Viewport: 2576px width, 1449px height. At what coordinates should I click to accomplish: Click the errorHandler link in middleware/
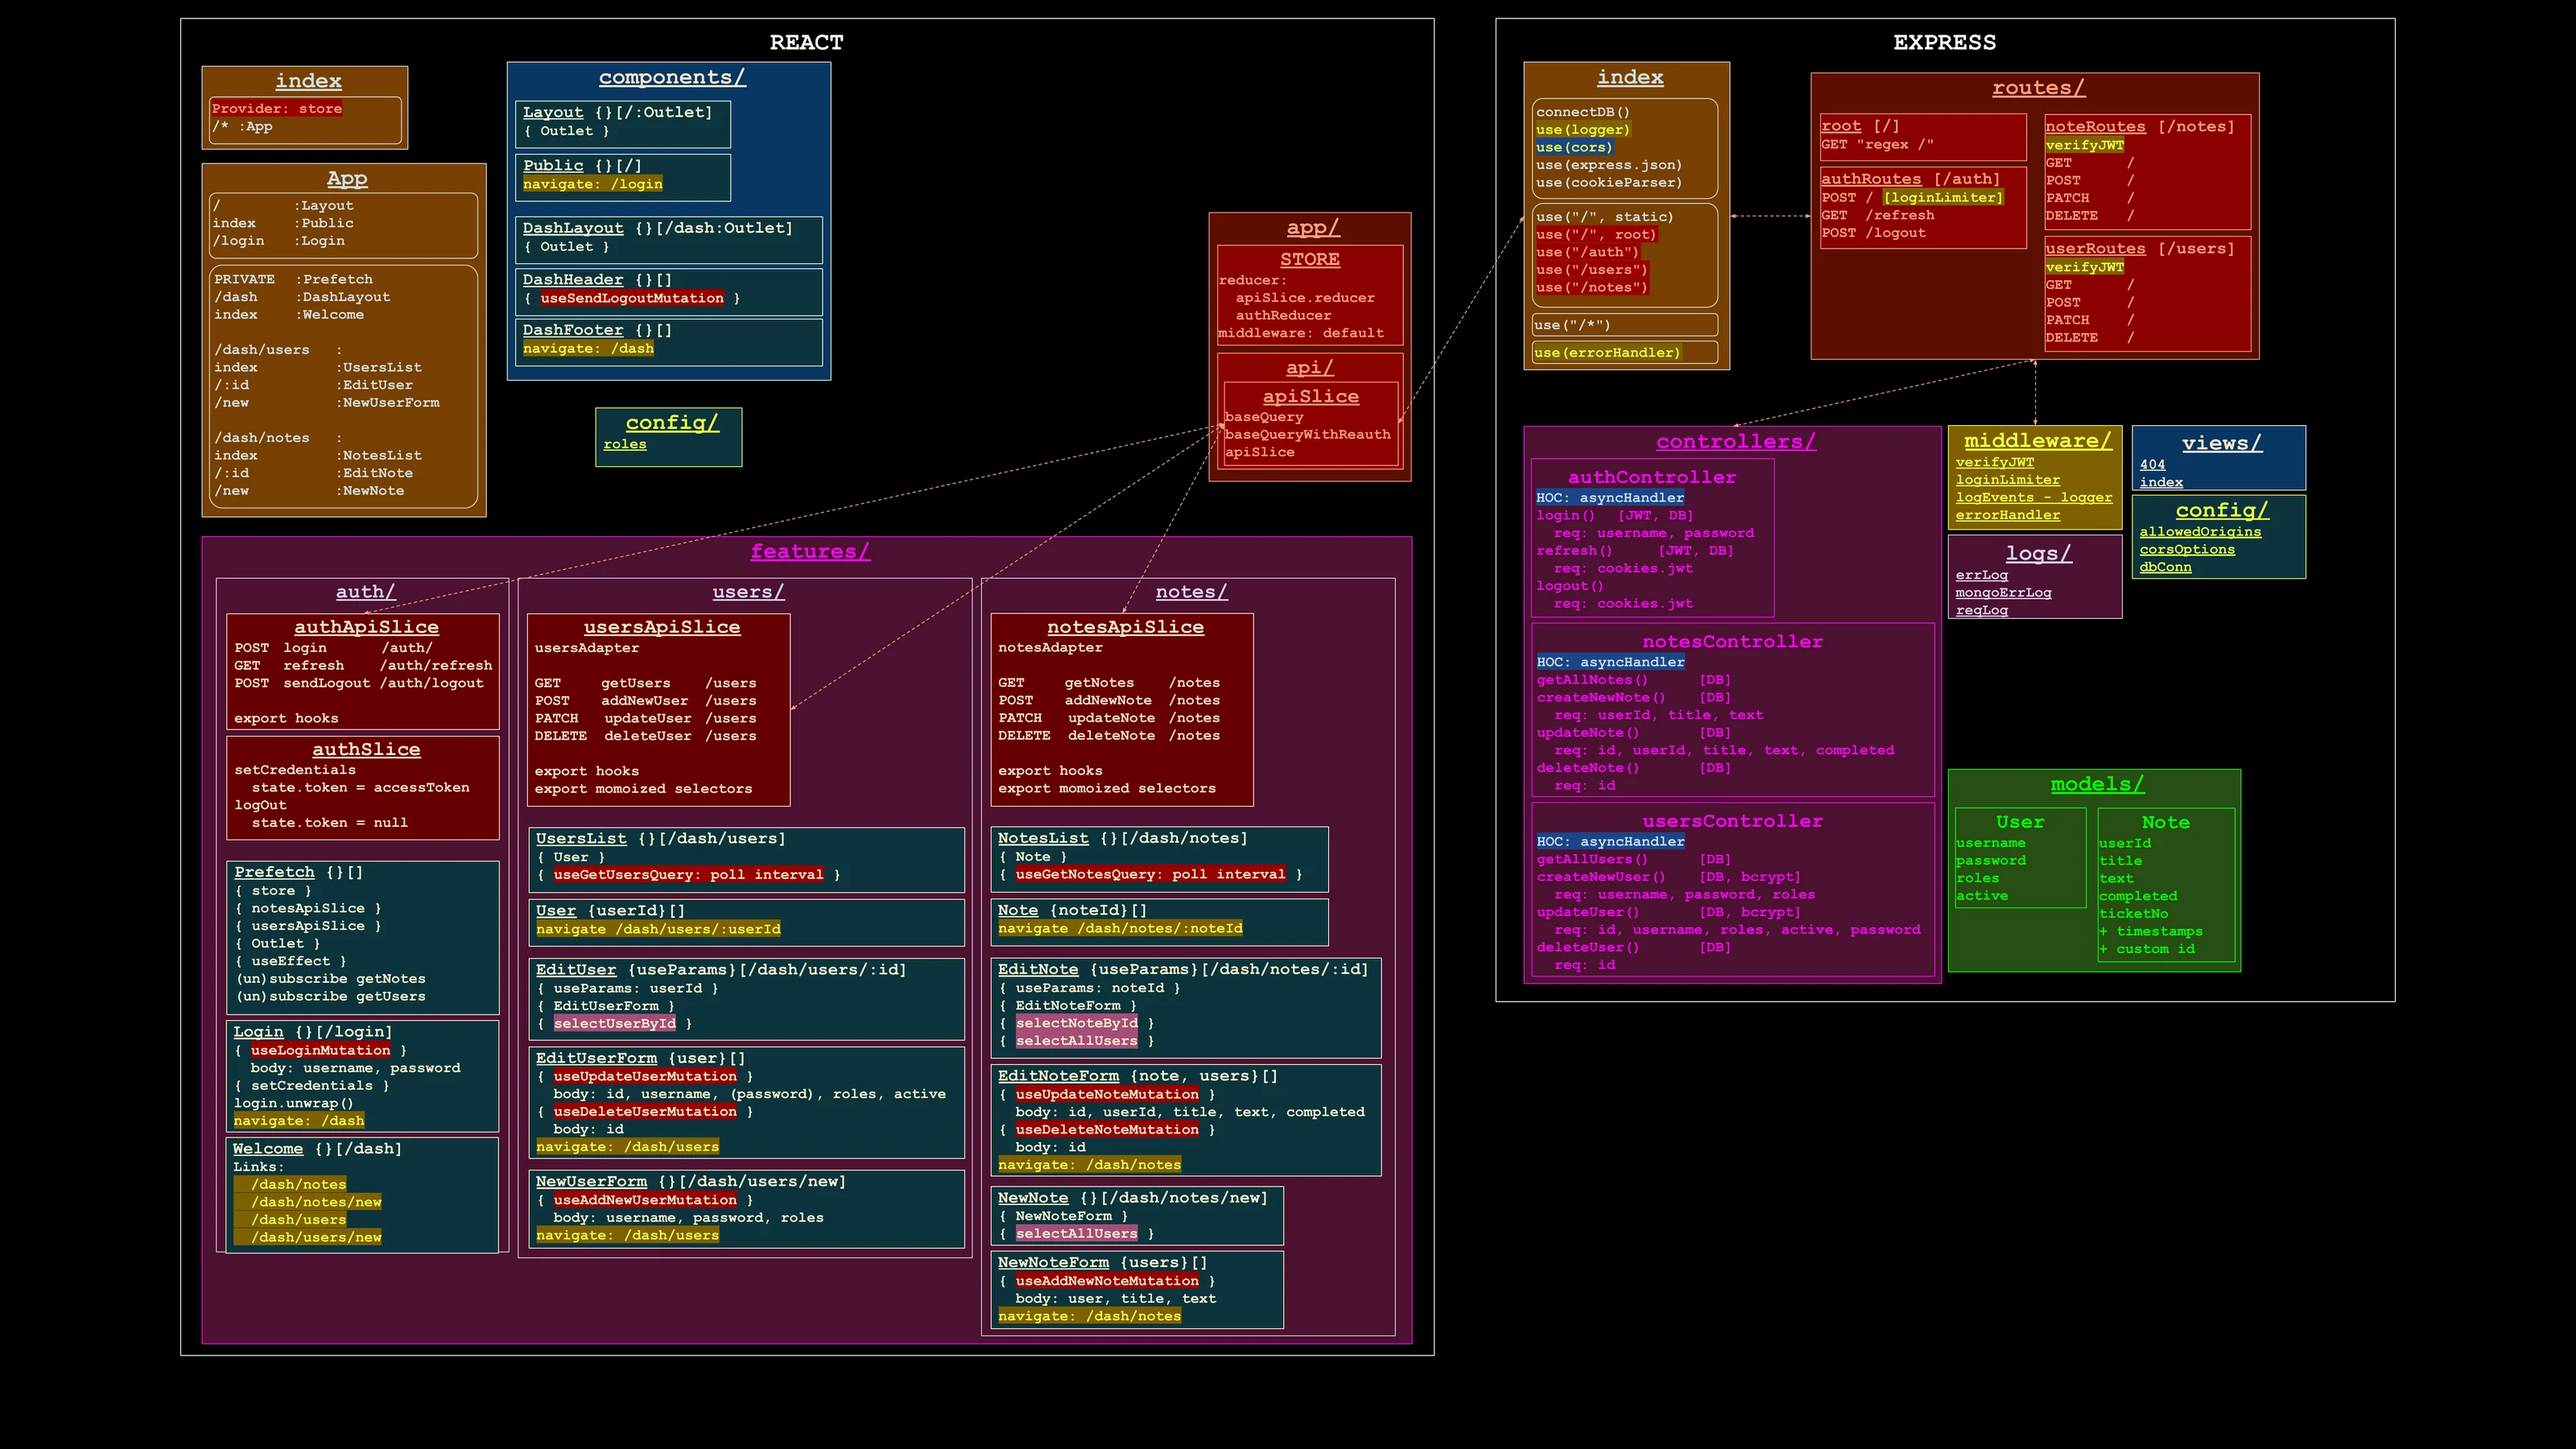click(x=2008, y=515)
